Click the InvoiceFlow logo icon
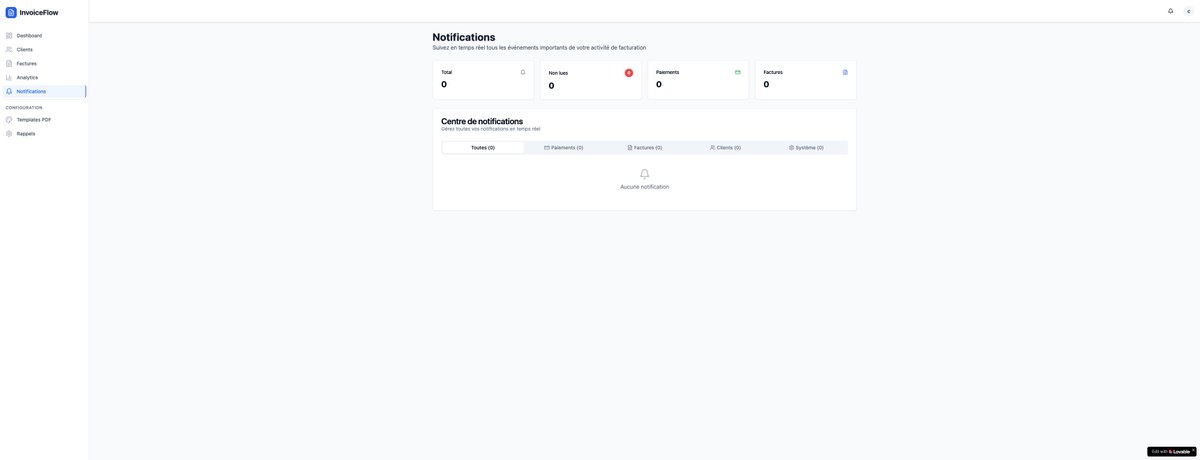Viewport: 1200px width, 460px height. (11, 12)
